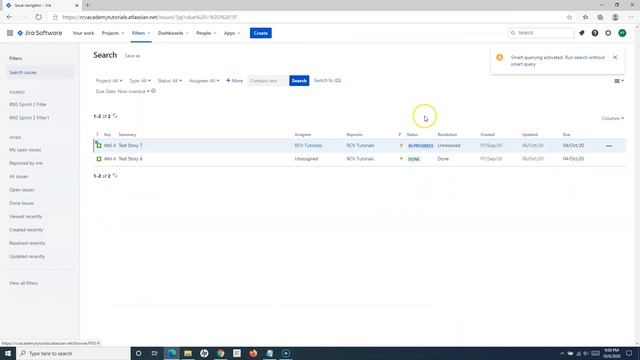Image resolution: width=640 pixels, height=360 pixels.
Task: Add the page to favorites with the star icon
Action: coord(569,17)
